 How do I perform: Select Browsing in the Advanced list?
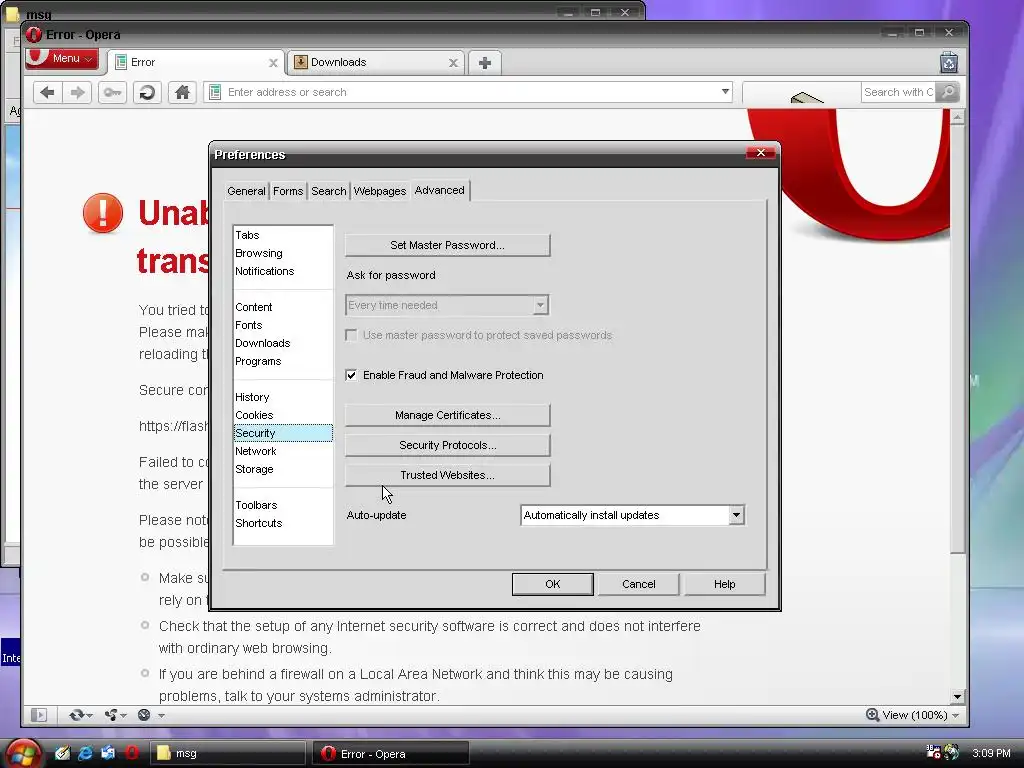point(283,253)
